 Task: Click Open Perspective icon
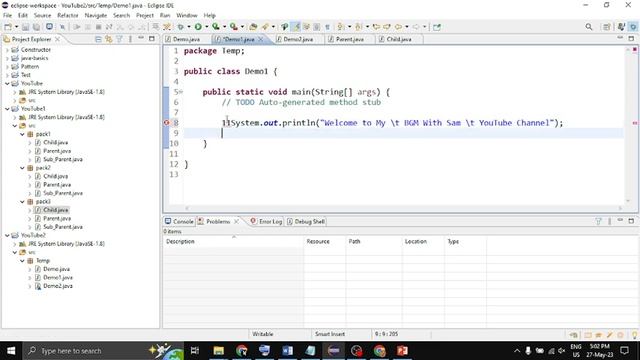(x=607, y=27)
